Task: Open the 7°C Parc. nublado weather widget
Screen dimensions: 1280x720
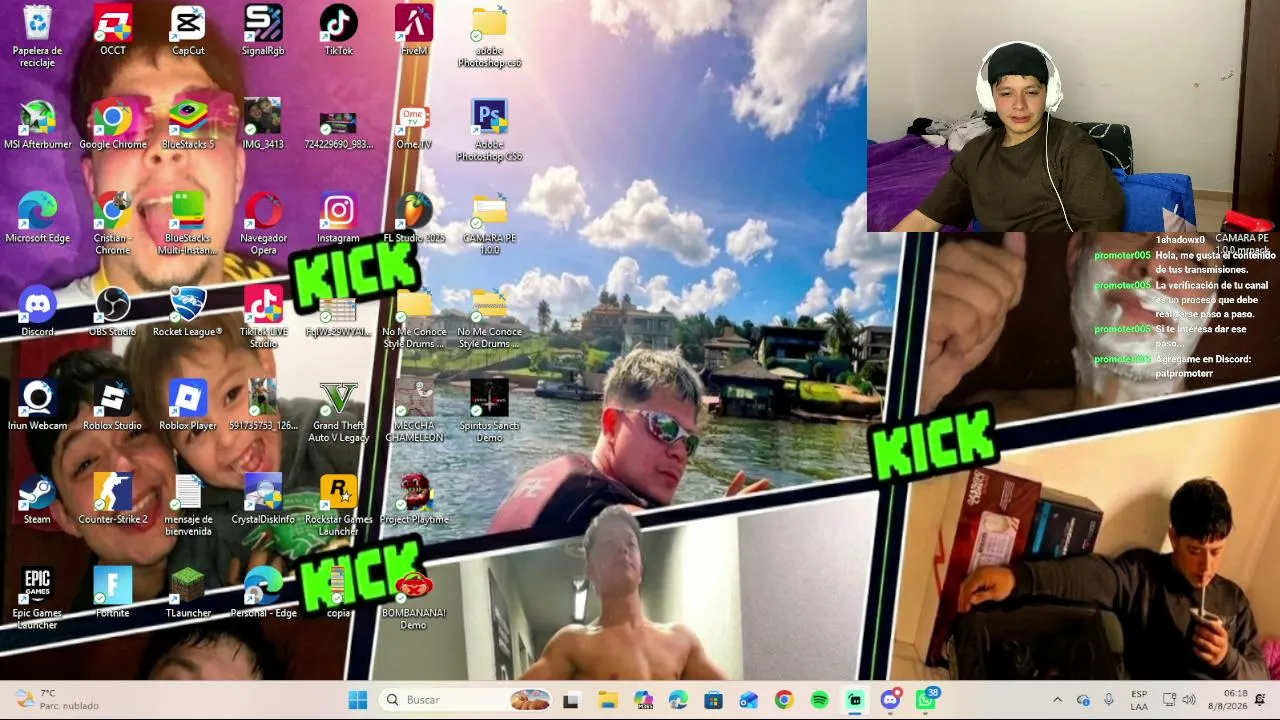Action: click(x=57, y=700)
